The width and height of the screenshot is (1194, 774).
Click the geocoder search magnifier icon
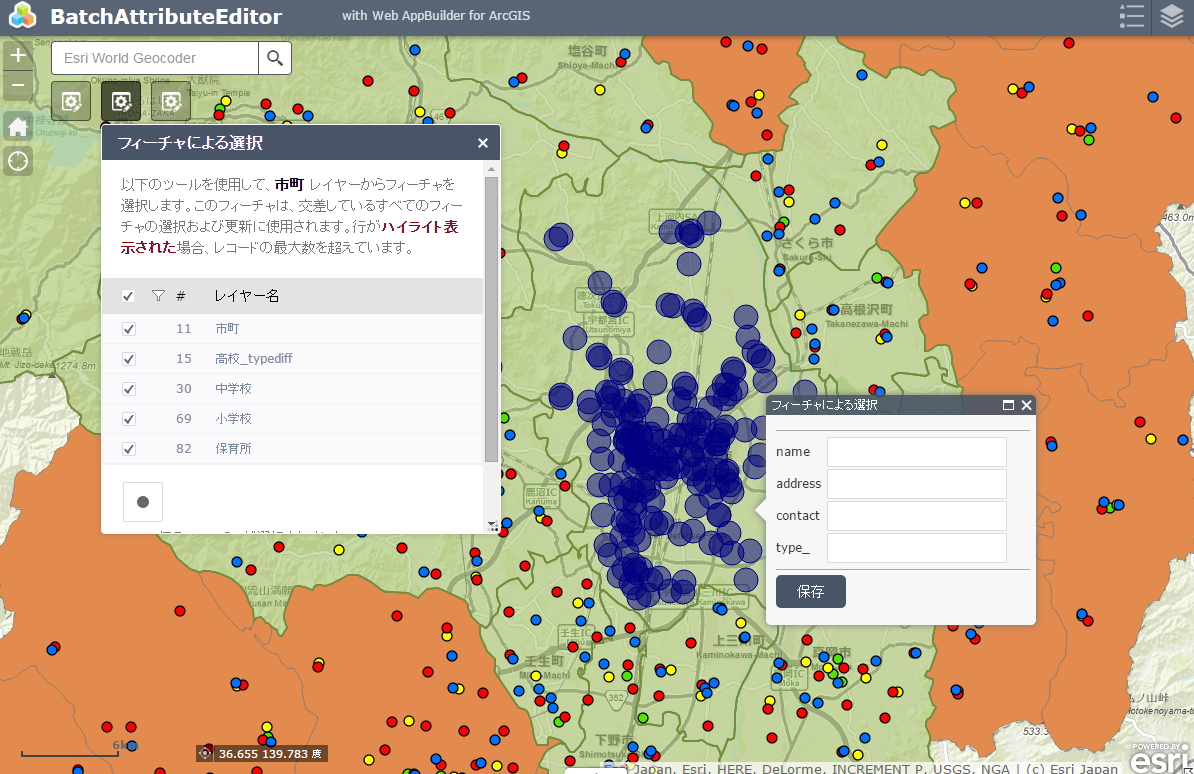click(275, 58)
